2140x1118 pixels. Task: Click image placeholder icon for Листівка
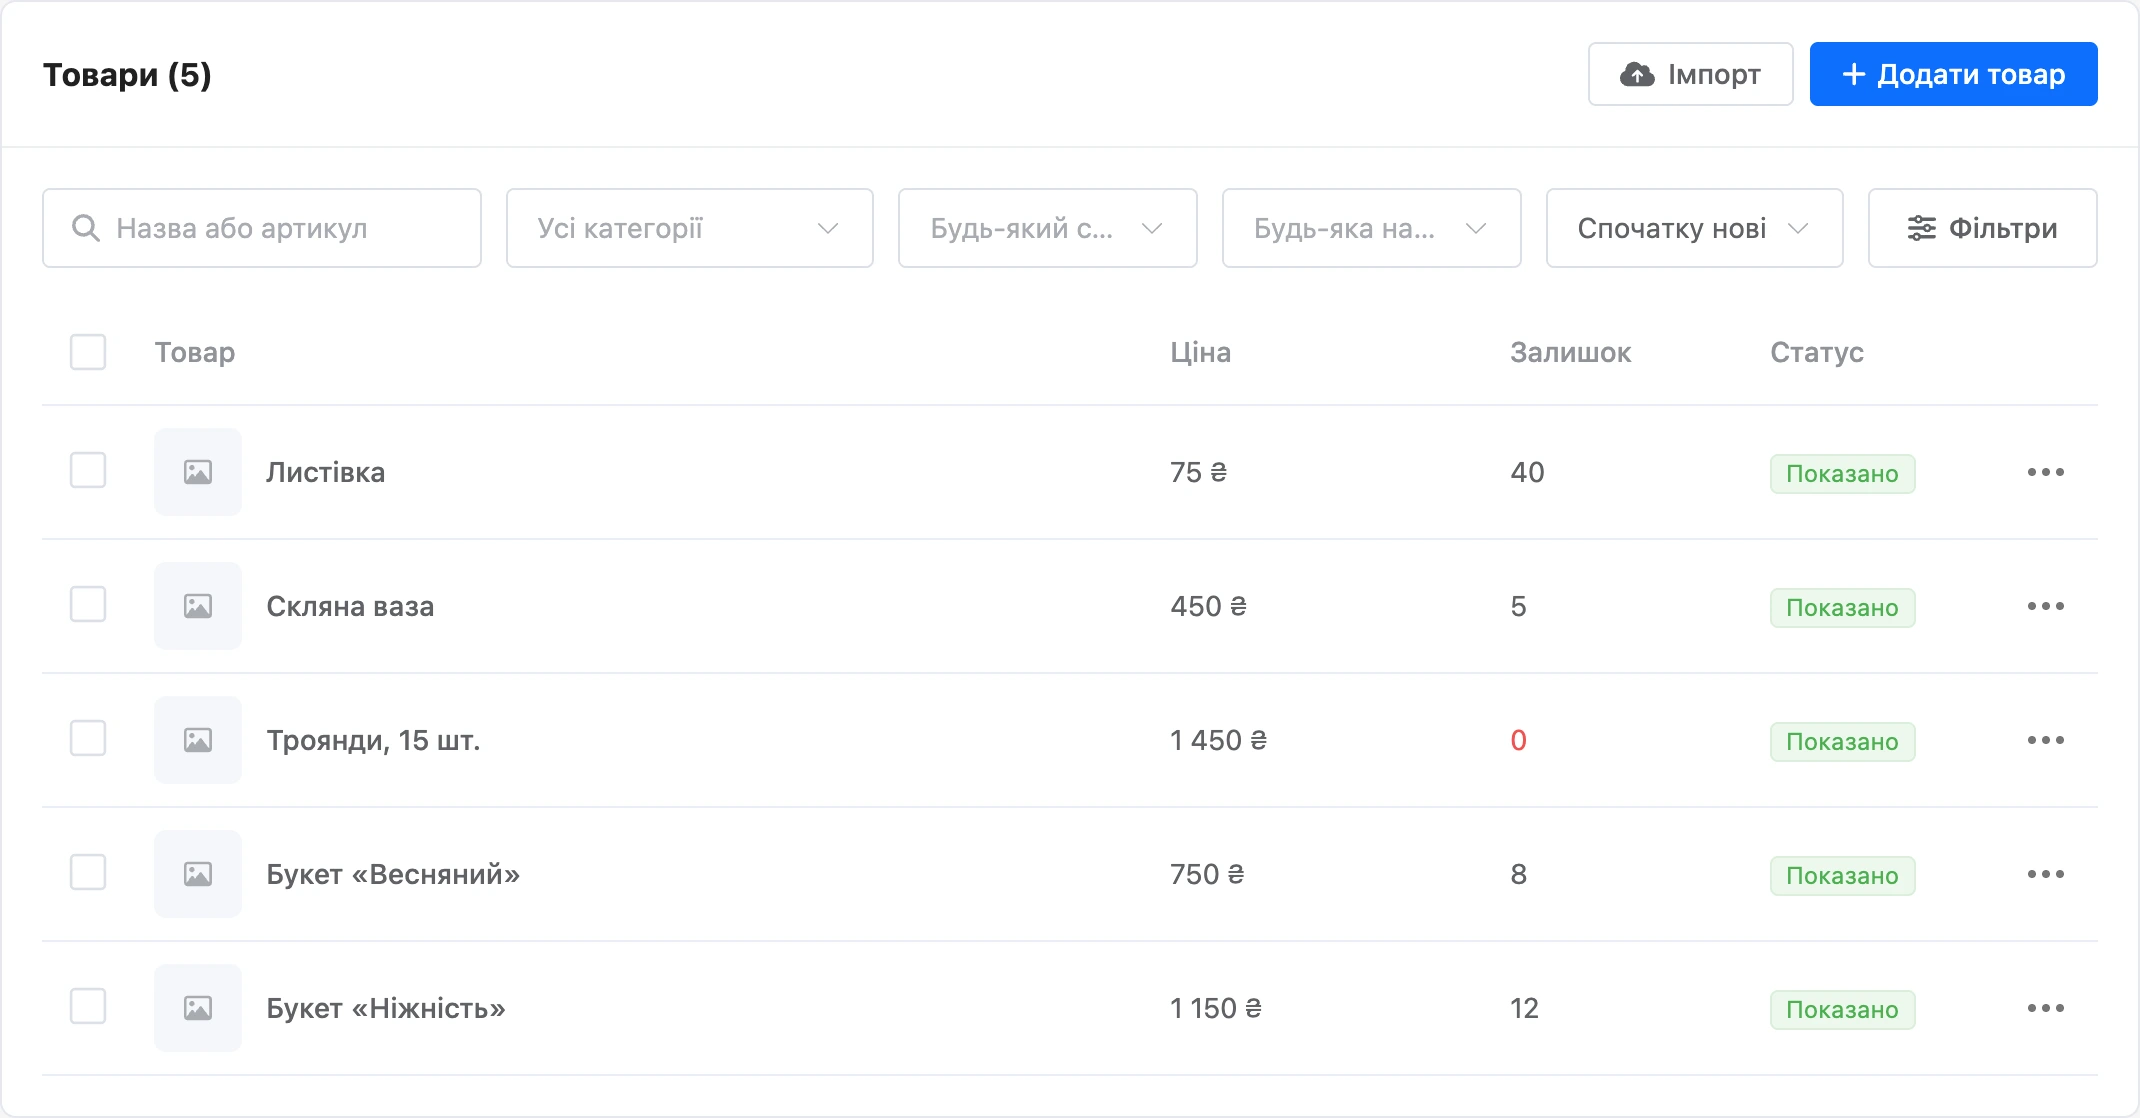click(198, 472)
